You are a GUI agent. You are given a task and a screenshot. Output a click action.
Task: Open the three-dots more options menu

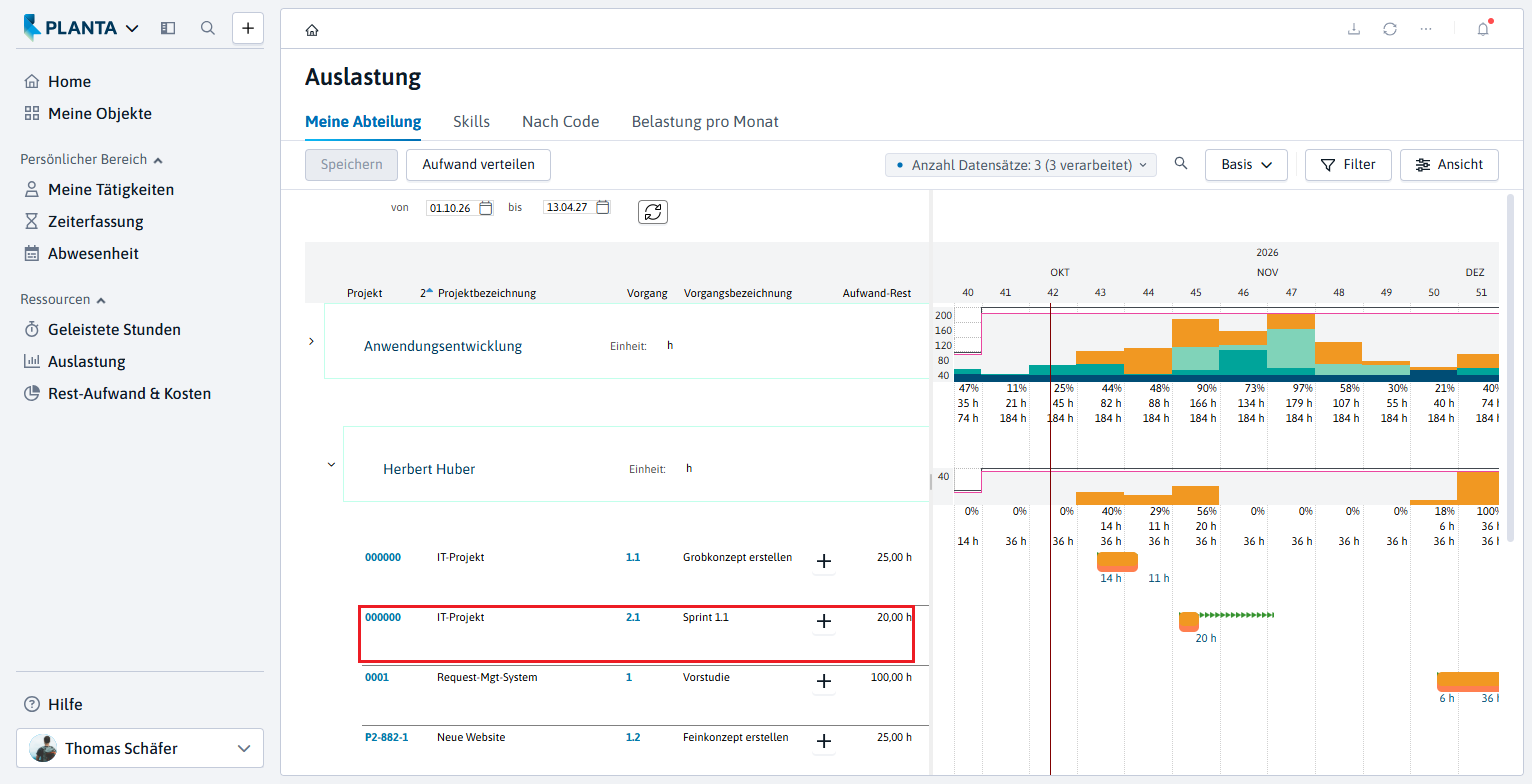pos(1426,29)
